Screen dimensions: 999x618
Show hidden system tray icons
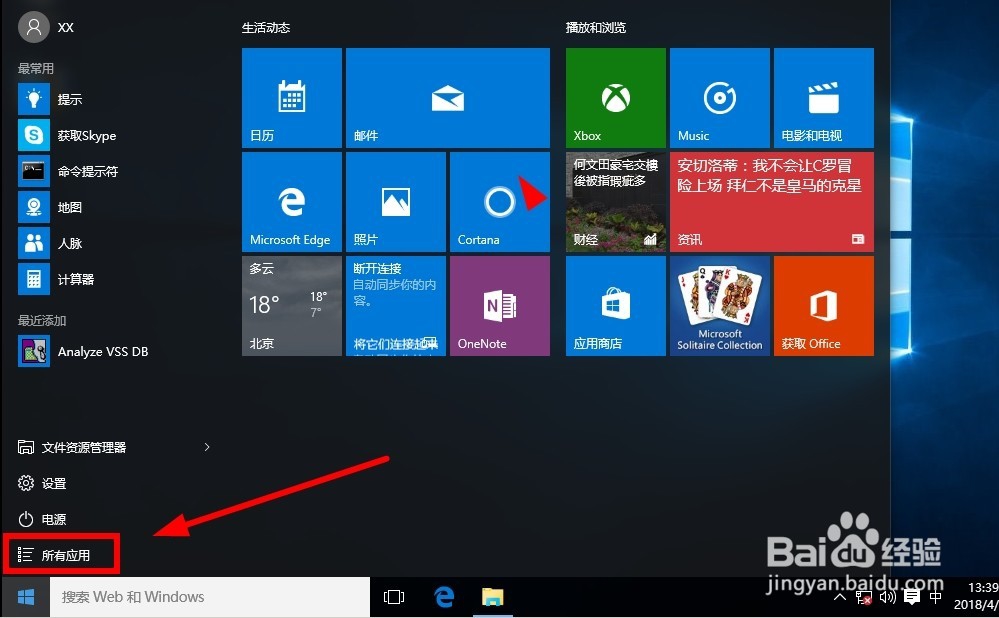840,597
